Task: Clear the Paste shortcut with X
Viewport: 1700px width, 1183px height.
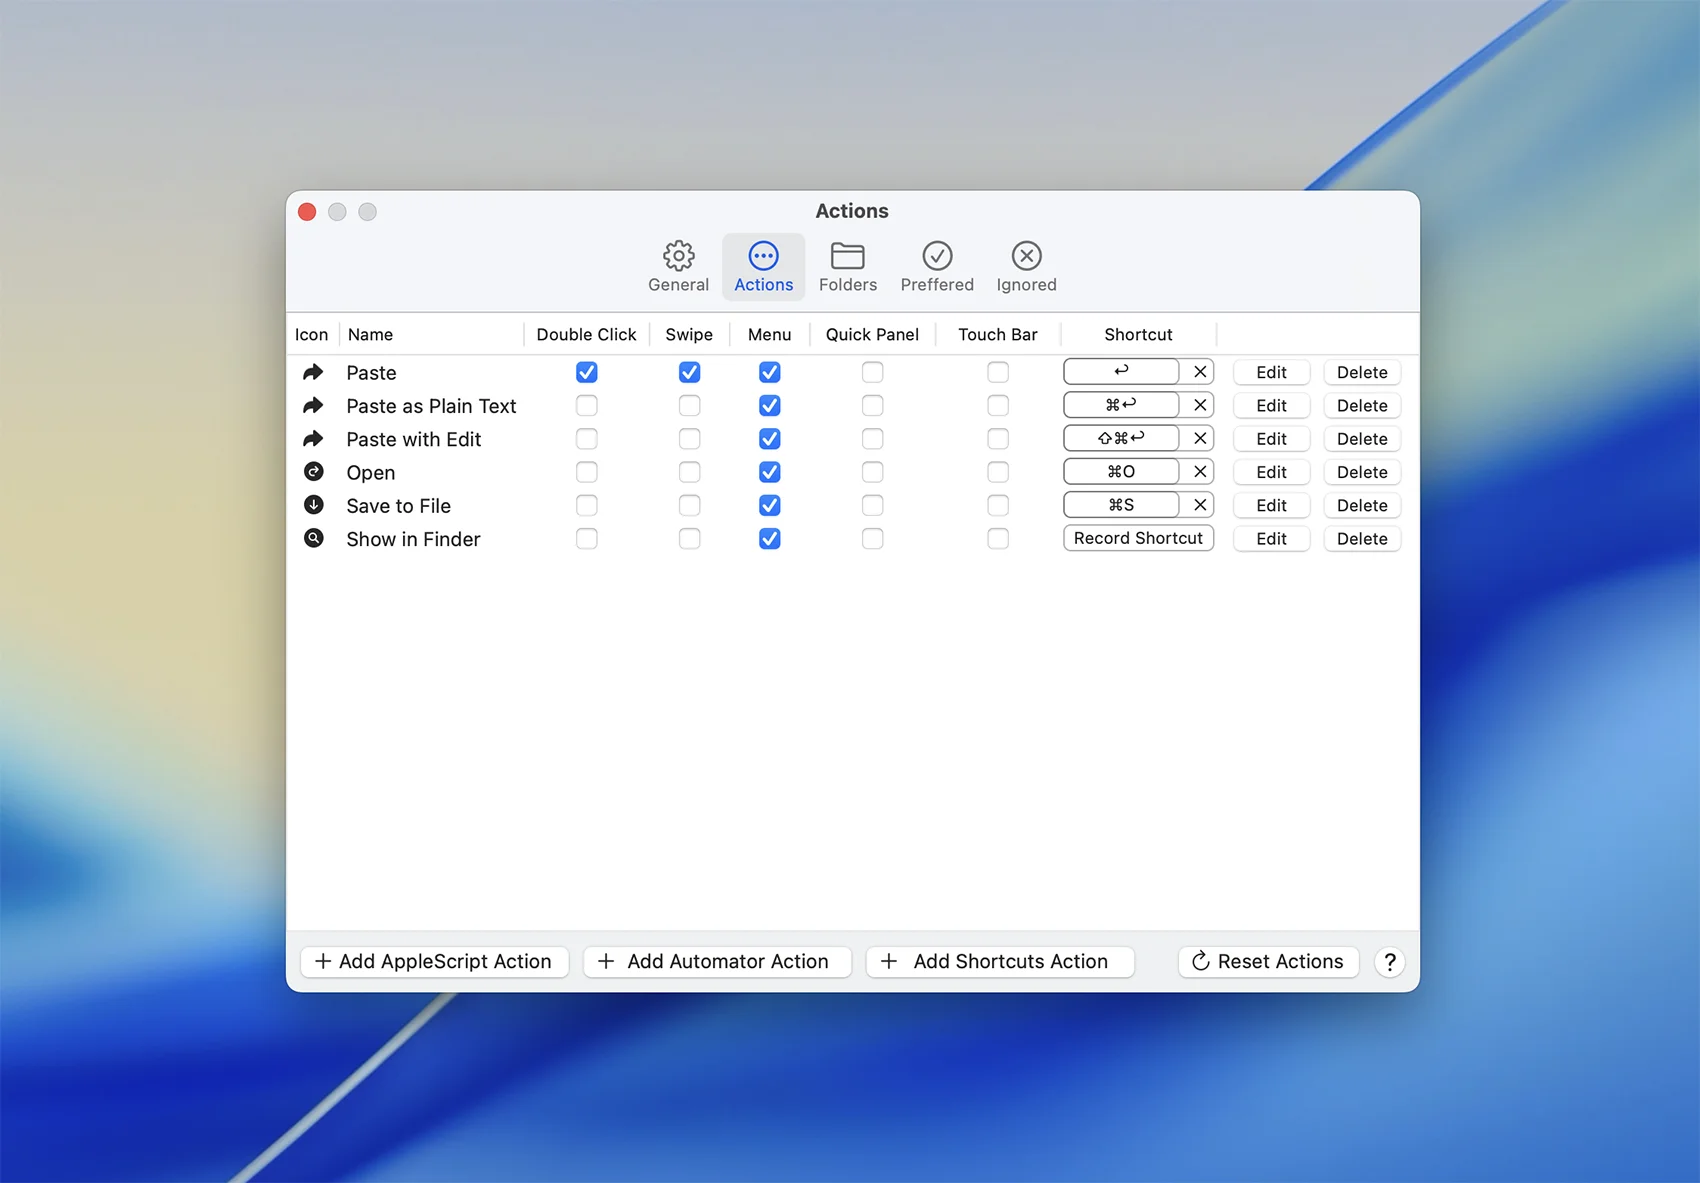Action: click(x=1200, y=372)
